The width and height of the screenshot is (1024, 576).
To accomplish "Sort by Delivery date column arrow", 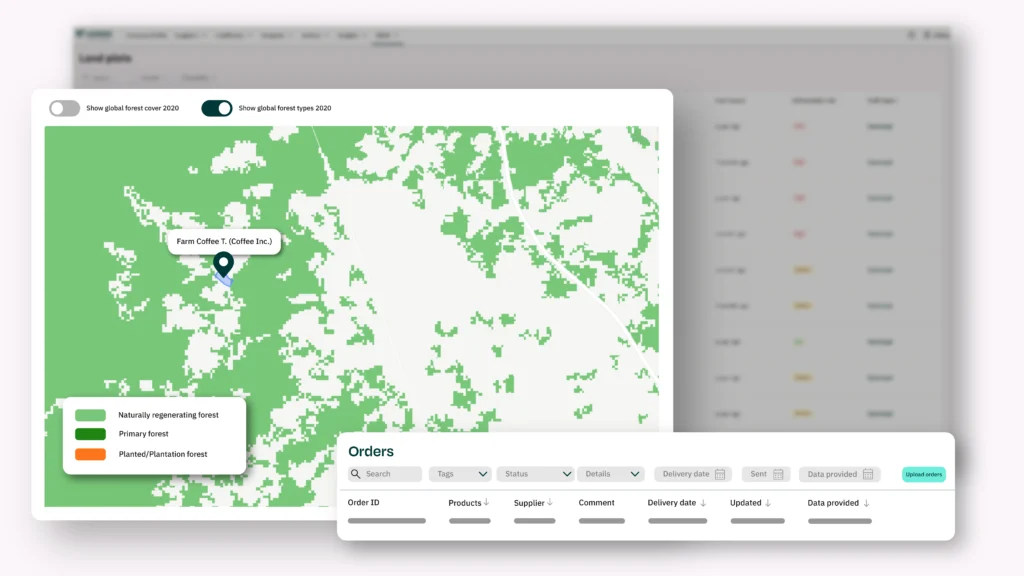I will point(703,503).
